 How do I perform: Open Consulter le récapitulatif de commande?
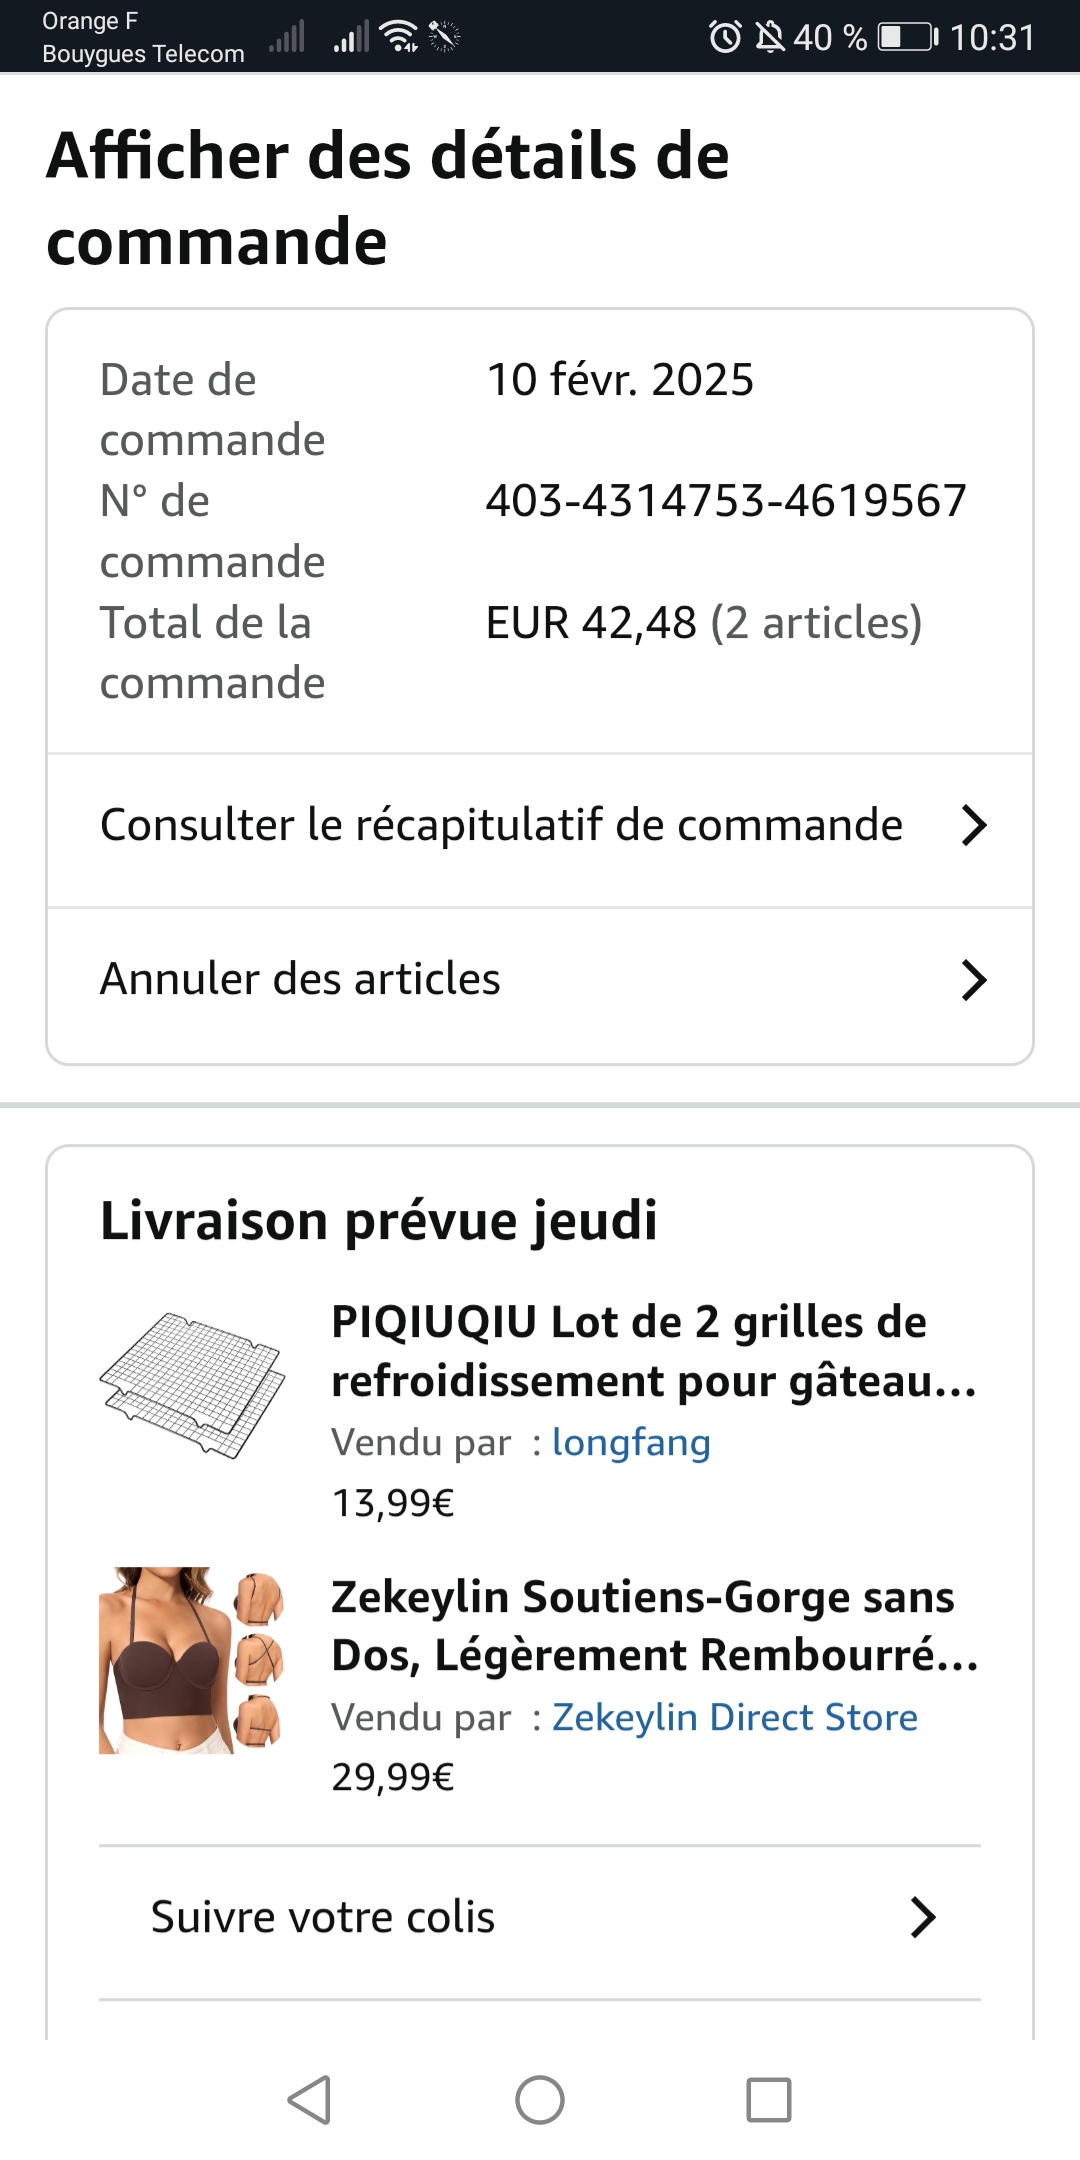pos(501,826)
